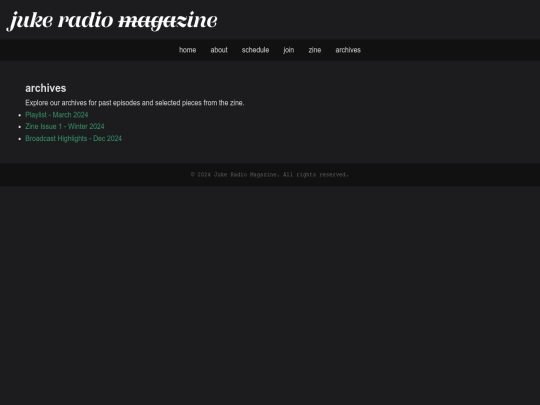This screenshot has width=540, height=405.
Task: Open Broadcast Highlights - Dec 2024 link
Action: click(73, 139)
